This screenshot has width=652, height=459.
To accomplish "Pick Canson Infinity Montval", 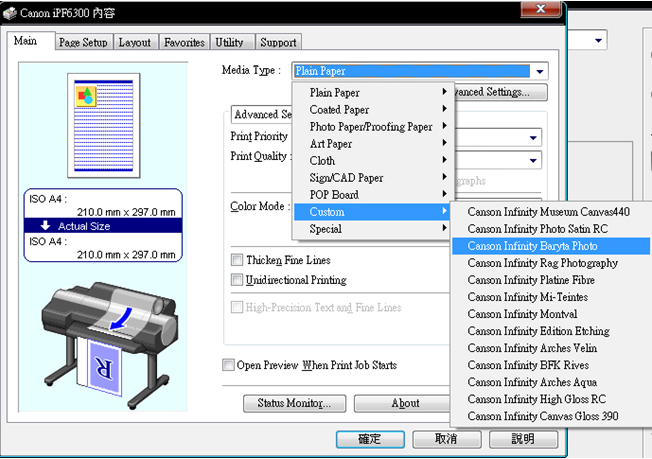I will click(551, 314).
